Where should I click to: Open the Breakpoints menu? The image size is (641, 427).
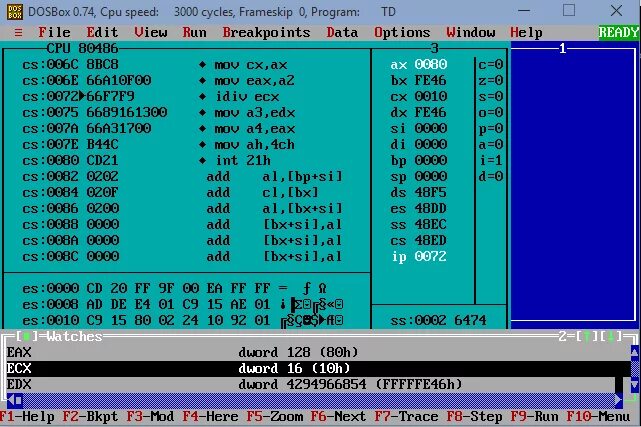266,32
